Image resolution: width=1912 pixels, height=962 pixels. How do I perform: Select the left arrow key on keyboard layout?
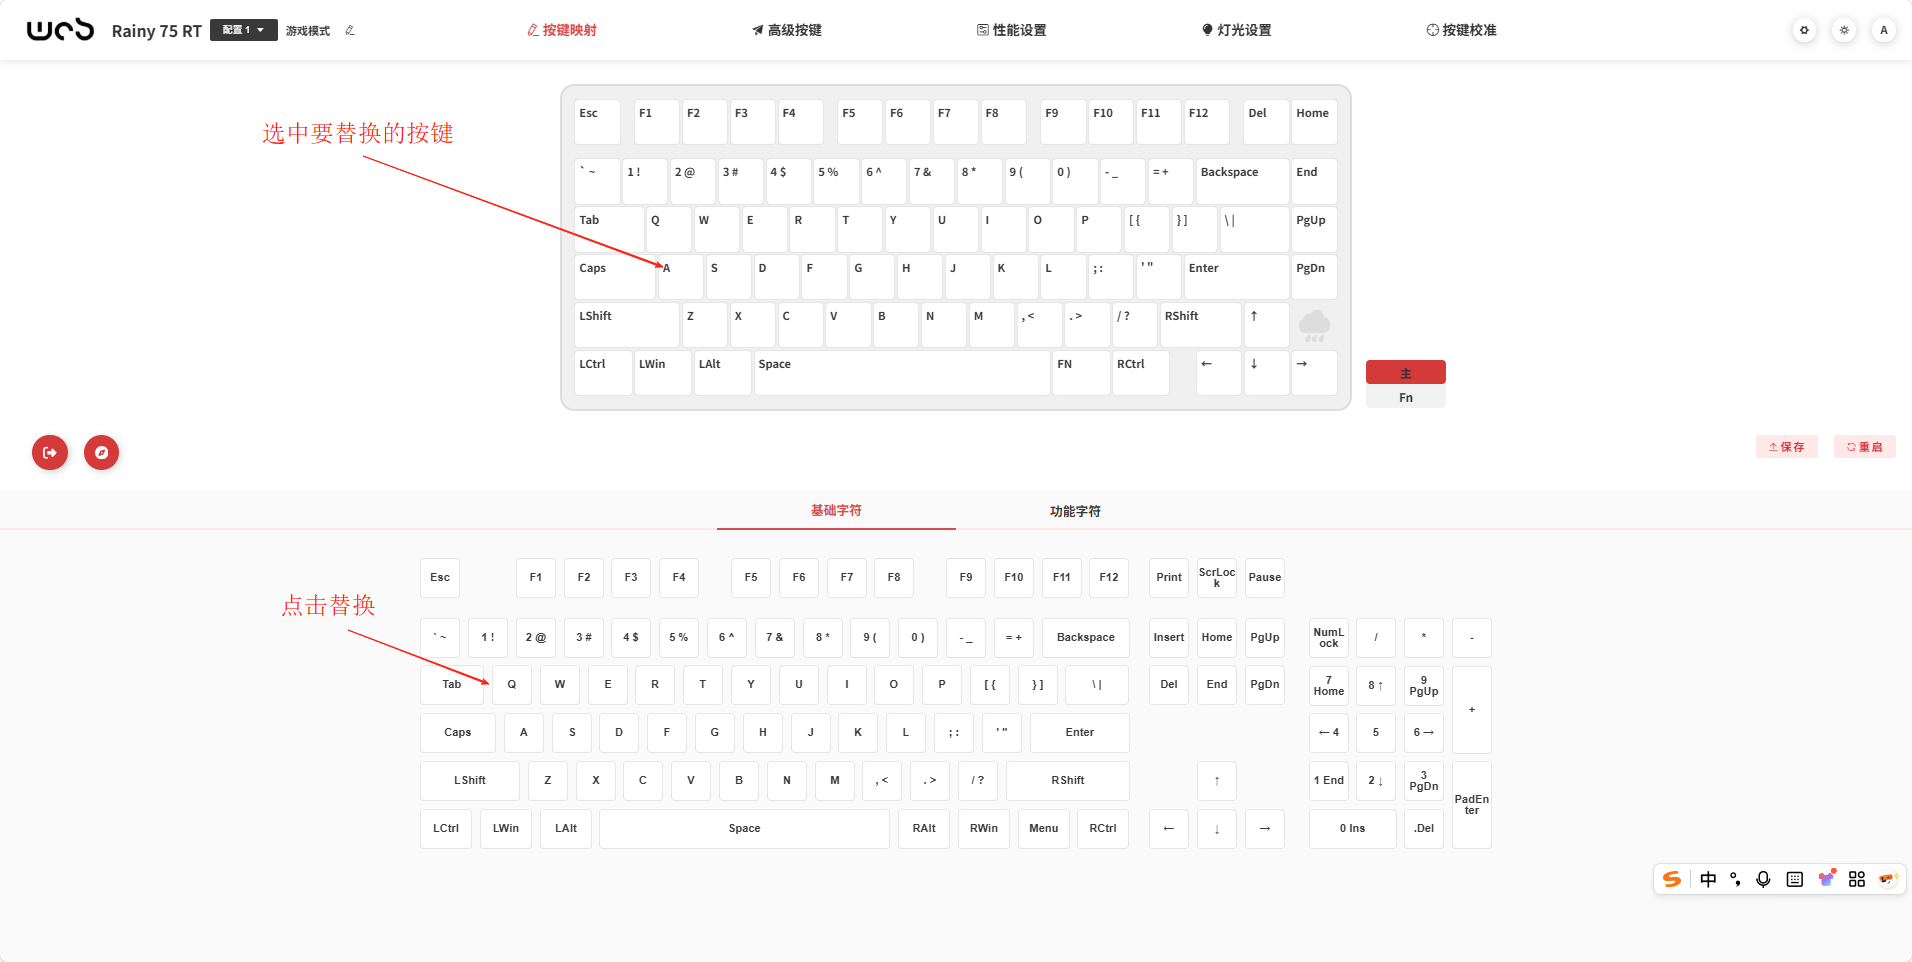(x=1218, y=372)
